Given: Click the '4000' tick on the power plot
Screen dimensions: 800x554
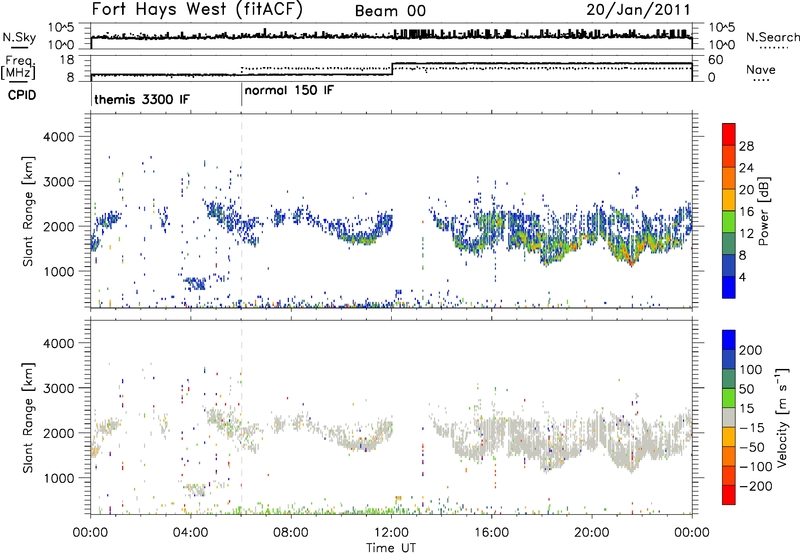Looking at the screenshot, I should point(58,136).
